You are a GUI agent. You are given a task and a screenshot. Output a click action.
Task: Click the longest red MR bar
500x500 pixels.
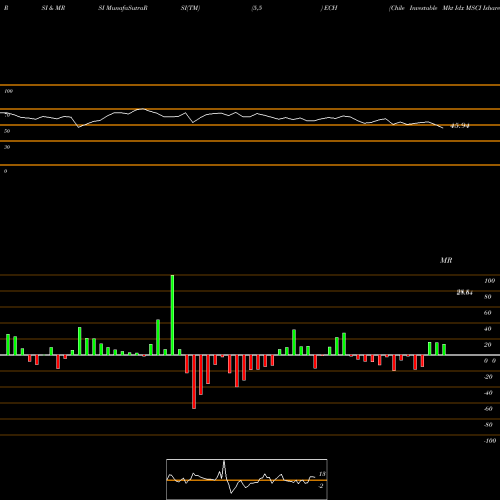point(194,382)
